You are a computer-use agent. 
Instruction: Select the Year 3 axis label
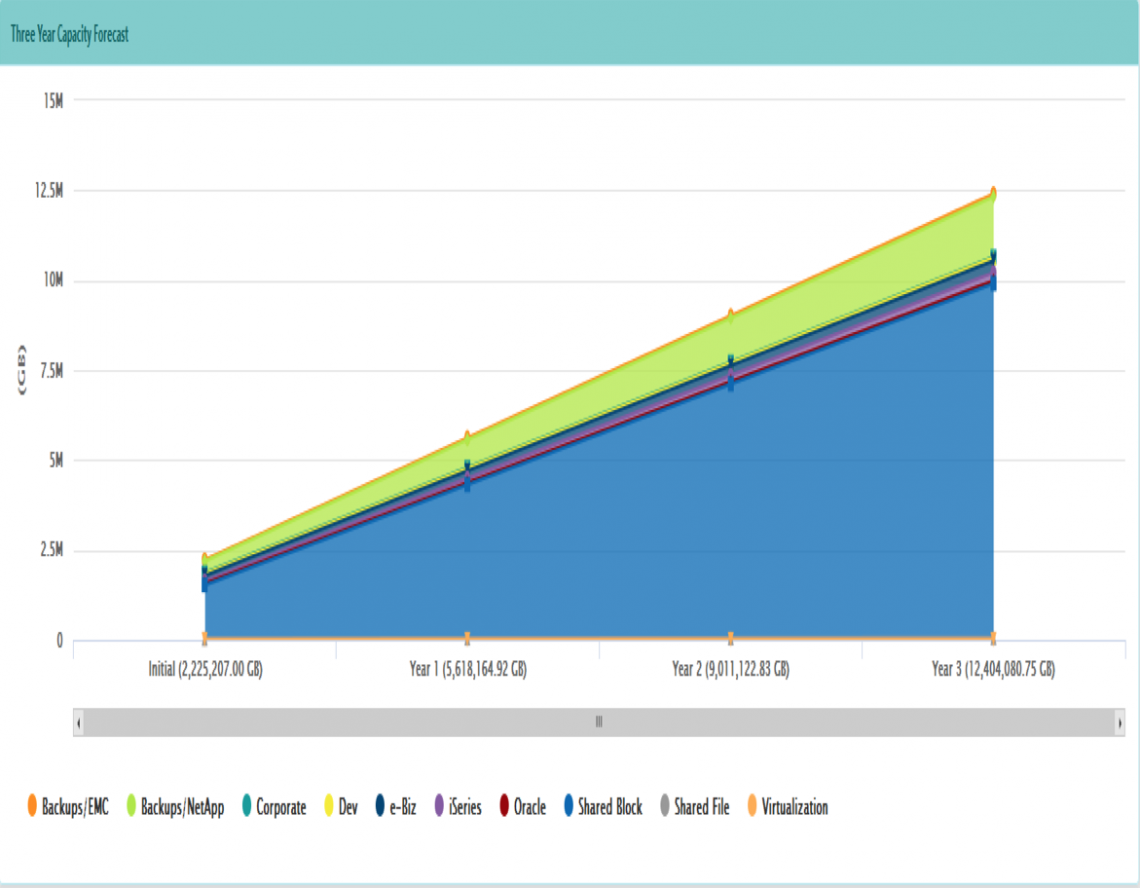992,670
